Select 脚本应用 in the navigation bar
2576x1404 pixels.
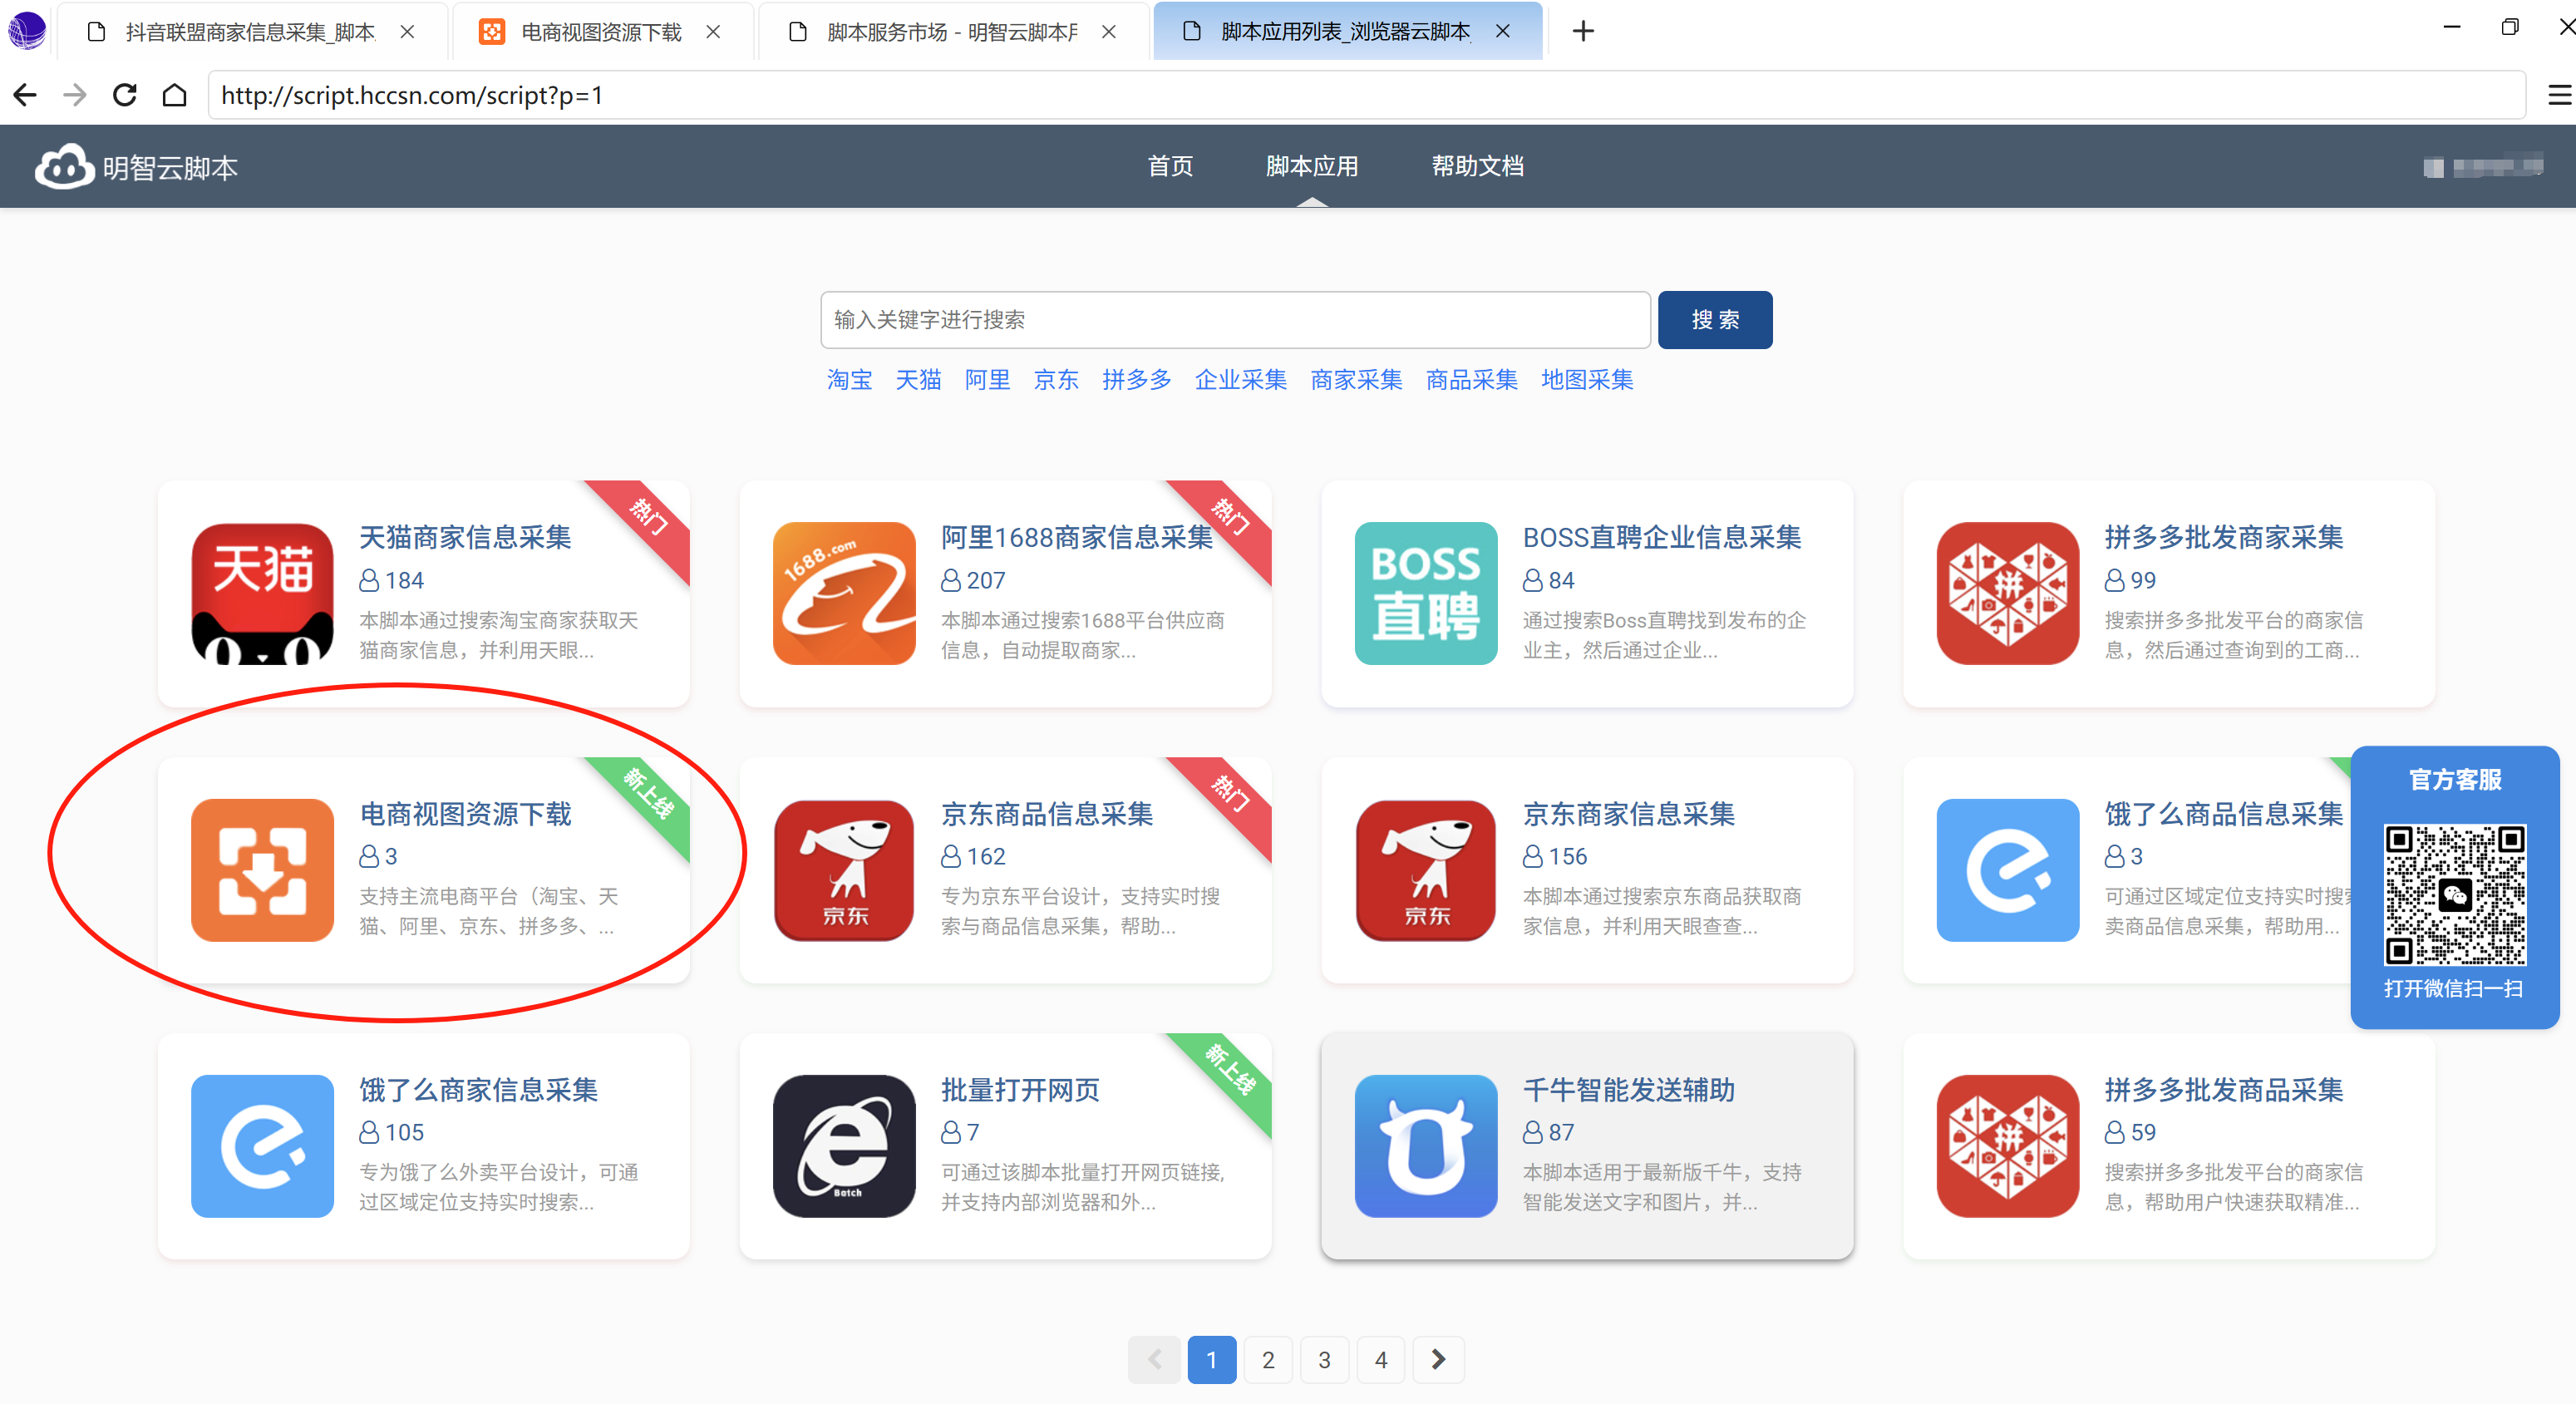(1312, 166)
